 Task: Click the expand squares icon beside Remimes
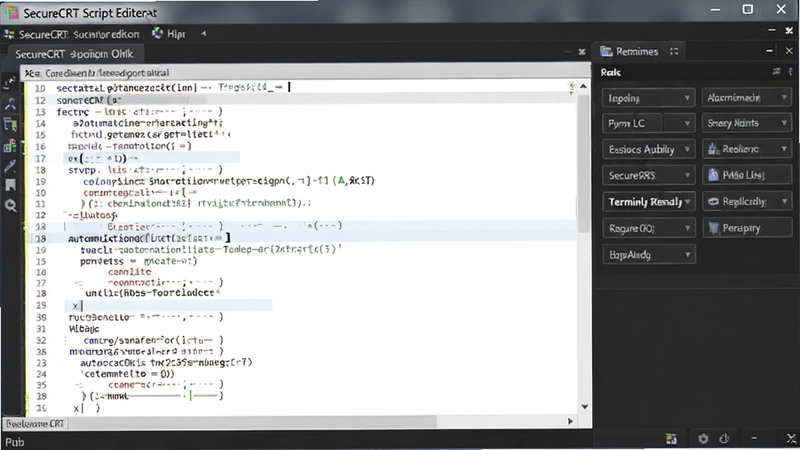pyautogui.click(x=674, y=52)
